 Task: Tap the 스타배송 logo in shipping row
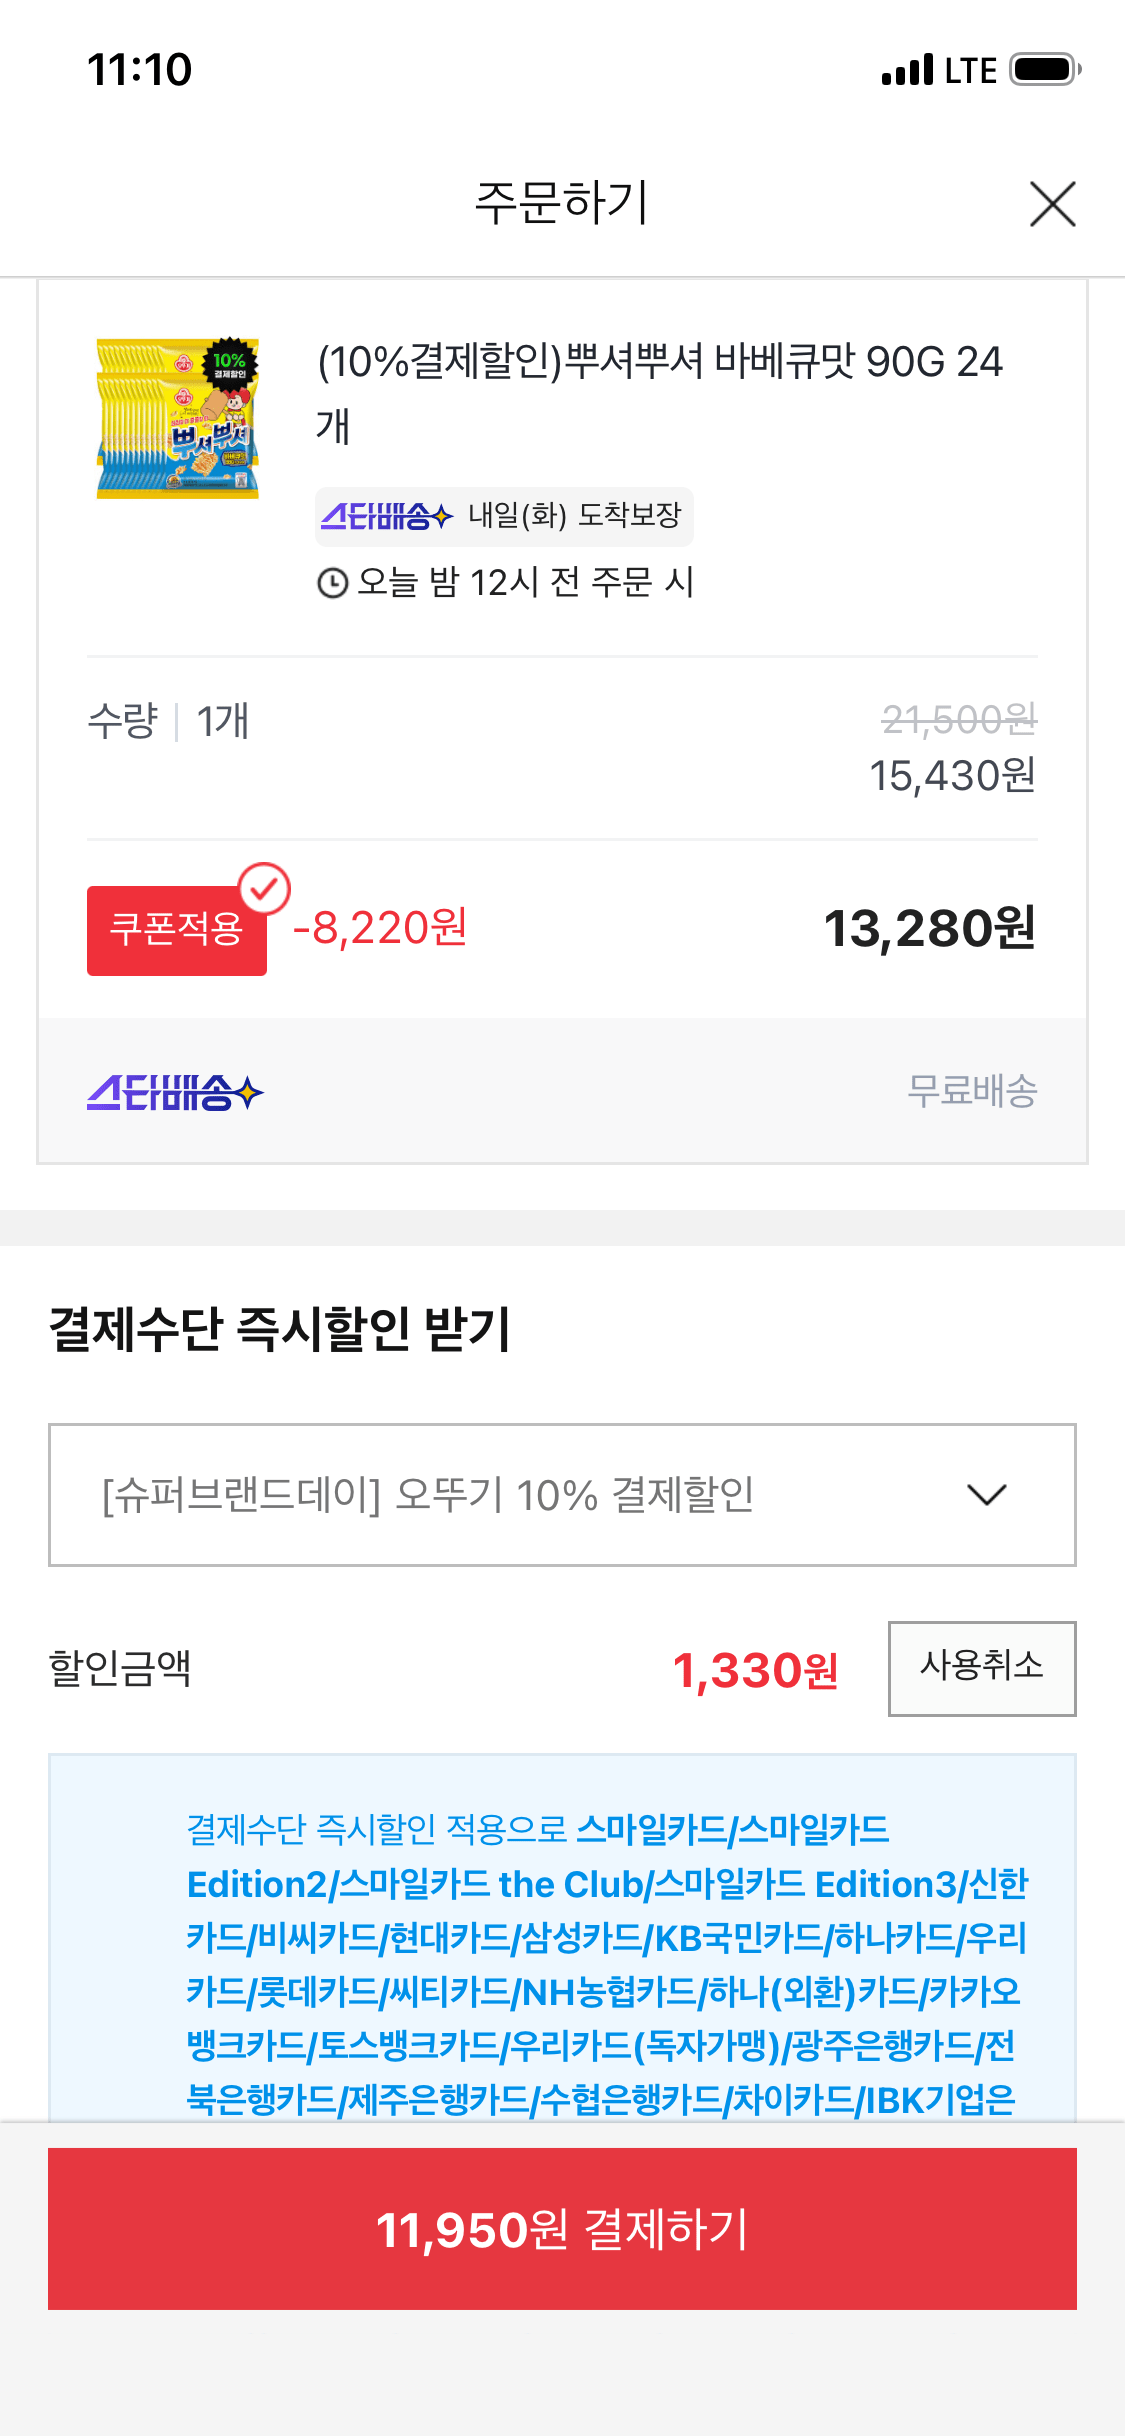(x=175, y=1092)
